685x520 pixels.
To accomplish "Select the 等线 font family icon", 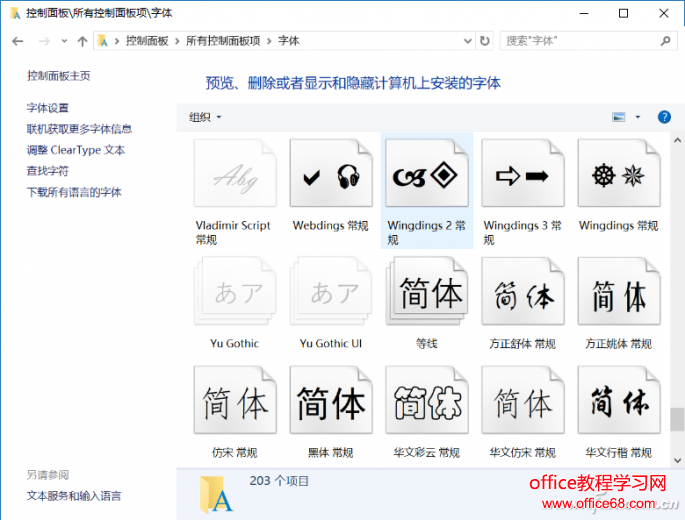I will tap(427, 291).
